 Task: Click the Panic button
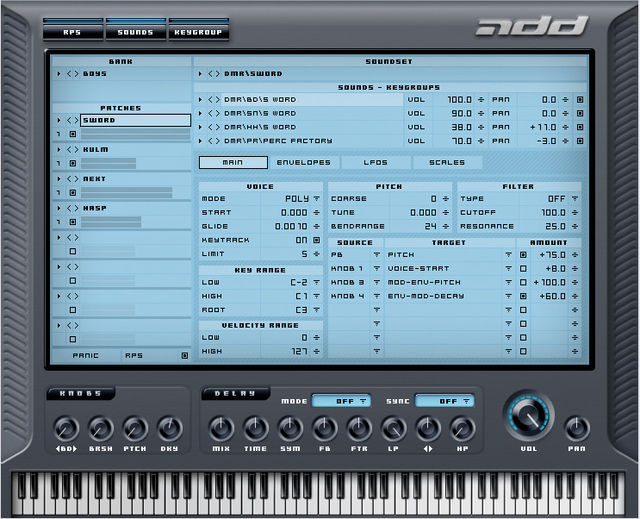click(86, 356)
